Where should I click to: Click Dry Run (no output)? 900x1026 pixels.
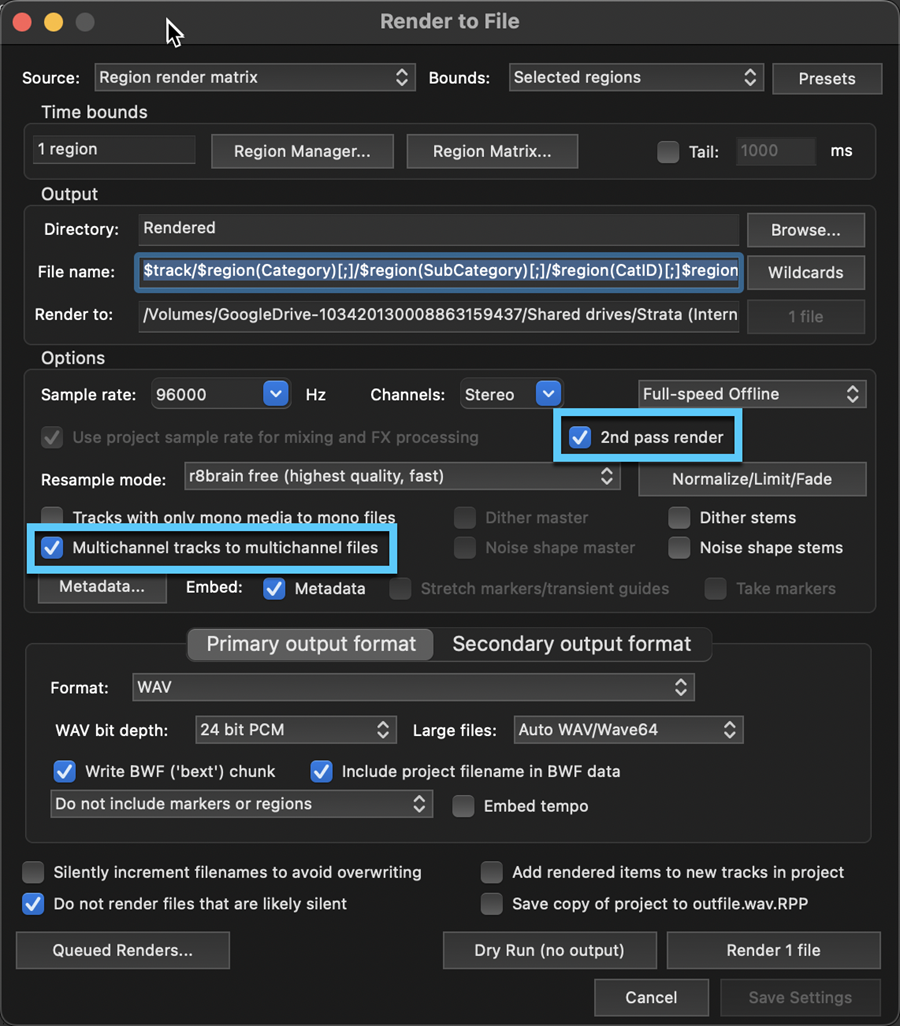point(549,950)
